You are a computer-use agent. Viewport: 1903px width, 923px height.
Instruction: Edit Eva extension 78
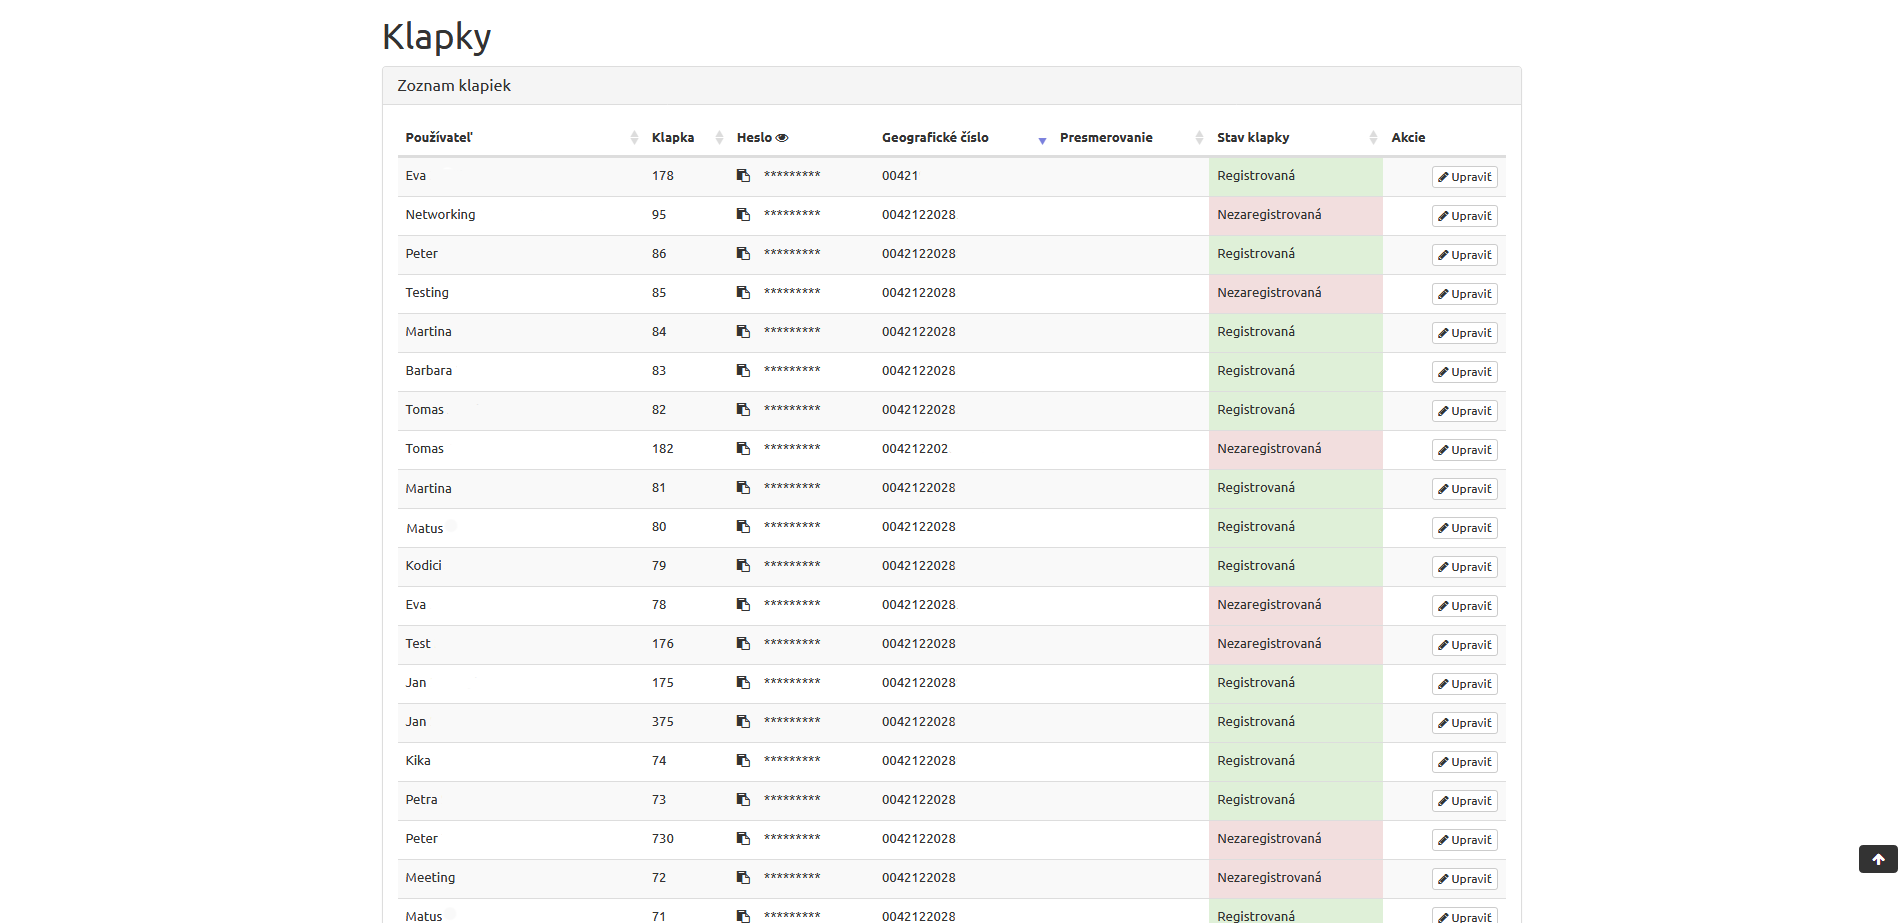[1465, 606]
